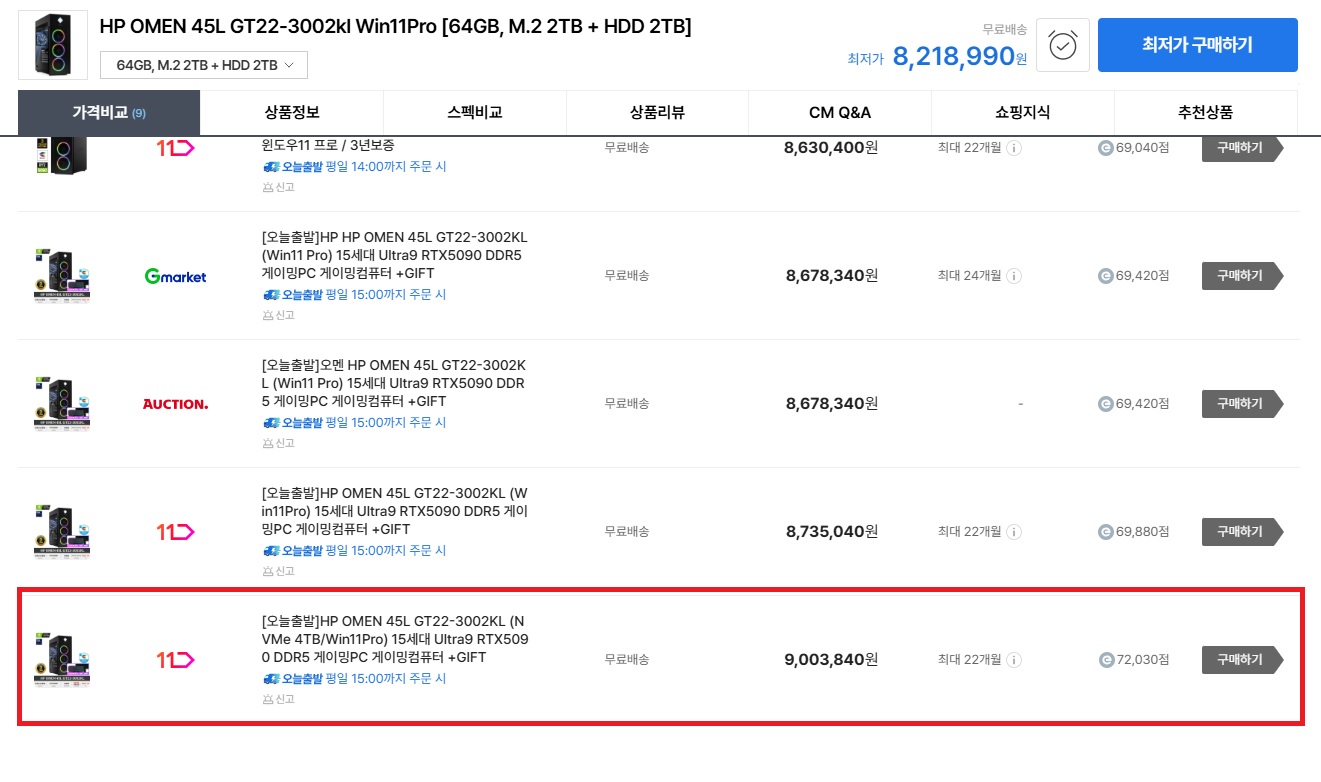
Task: Click the Auction offer product thumbnail
Action: click(63, 404)
